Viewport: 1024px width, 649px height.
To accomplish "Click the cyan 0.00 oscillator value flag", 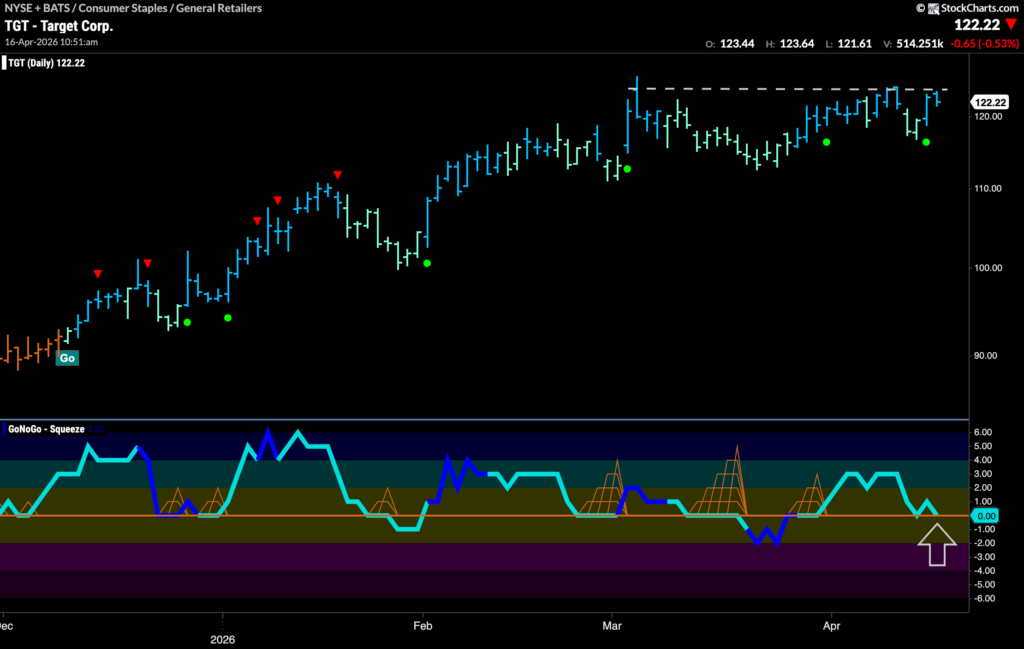I will (x=985, y=516).
